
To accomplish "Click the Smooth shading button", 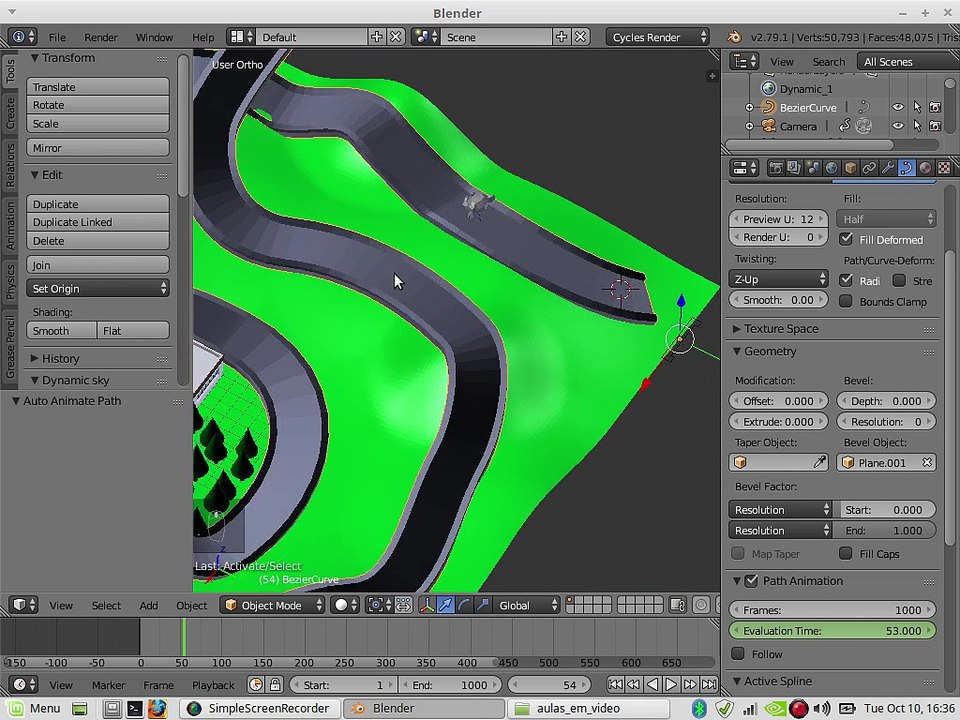I will 61,330.
